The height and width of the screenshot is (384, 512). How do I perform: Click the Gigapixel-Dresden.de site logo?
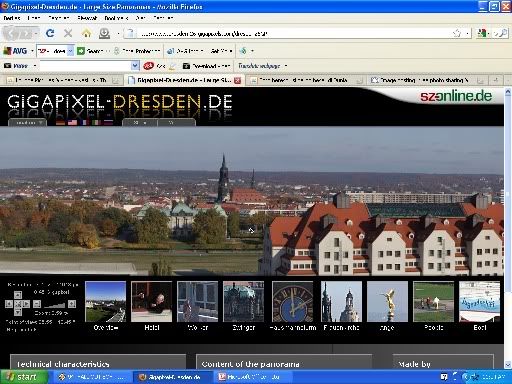(x=120, y=101)
